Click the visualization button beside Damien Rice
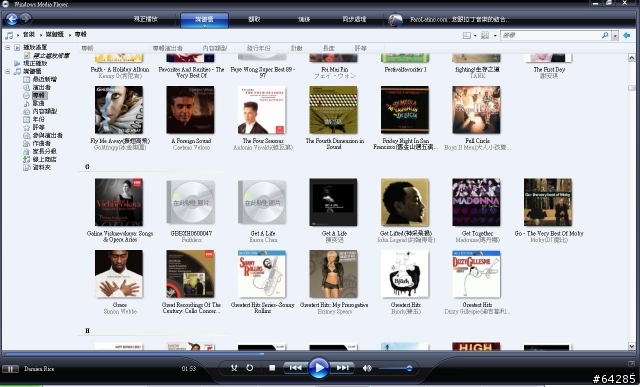 [x=10, y=369]
